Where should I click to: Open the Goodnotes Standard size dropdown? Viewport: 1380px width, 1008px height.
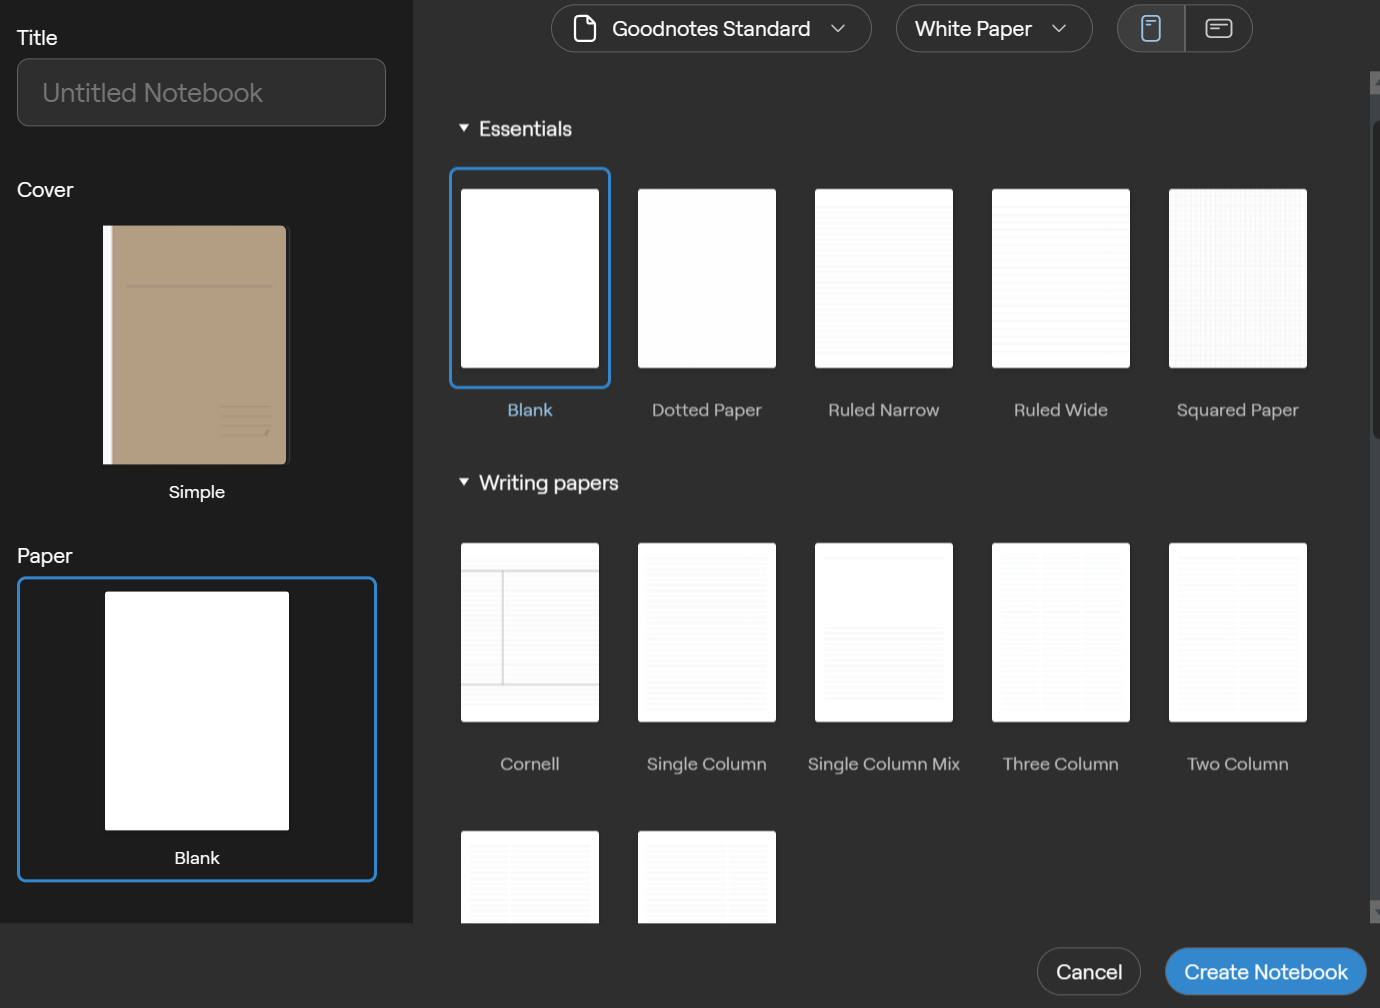(710, 28)
